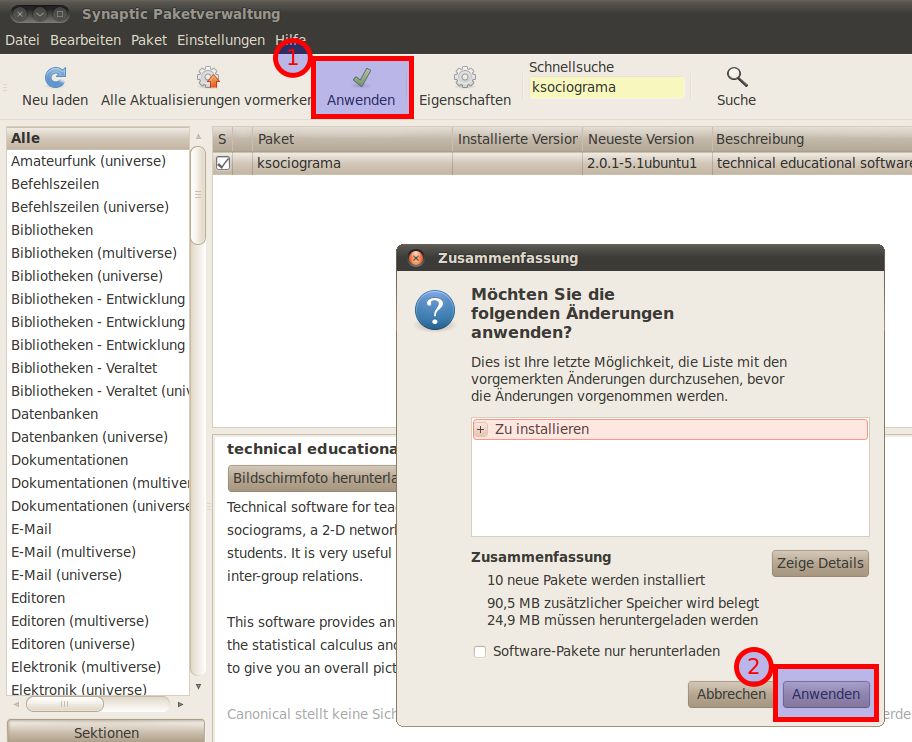This screenshot has height=742, width=912.
Task: Open the Einstellungen menu
Action: (x=220, y=40)
